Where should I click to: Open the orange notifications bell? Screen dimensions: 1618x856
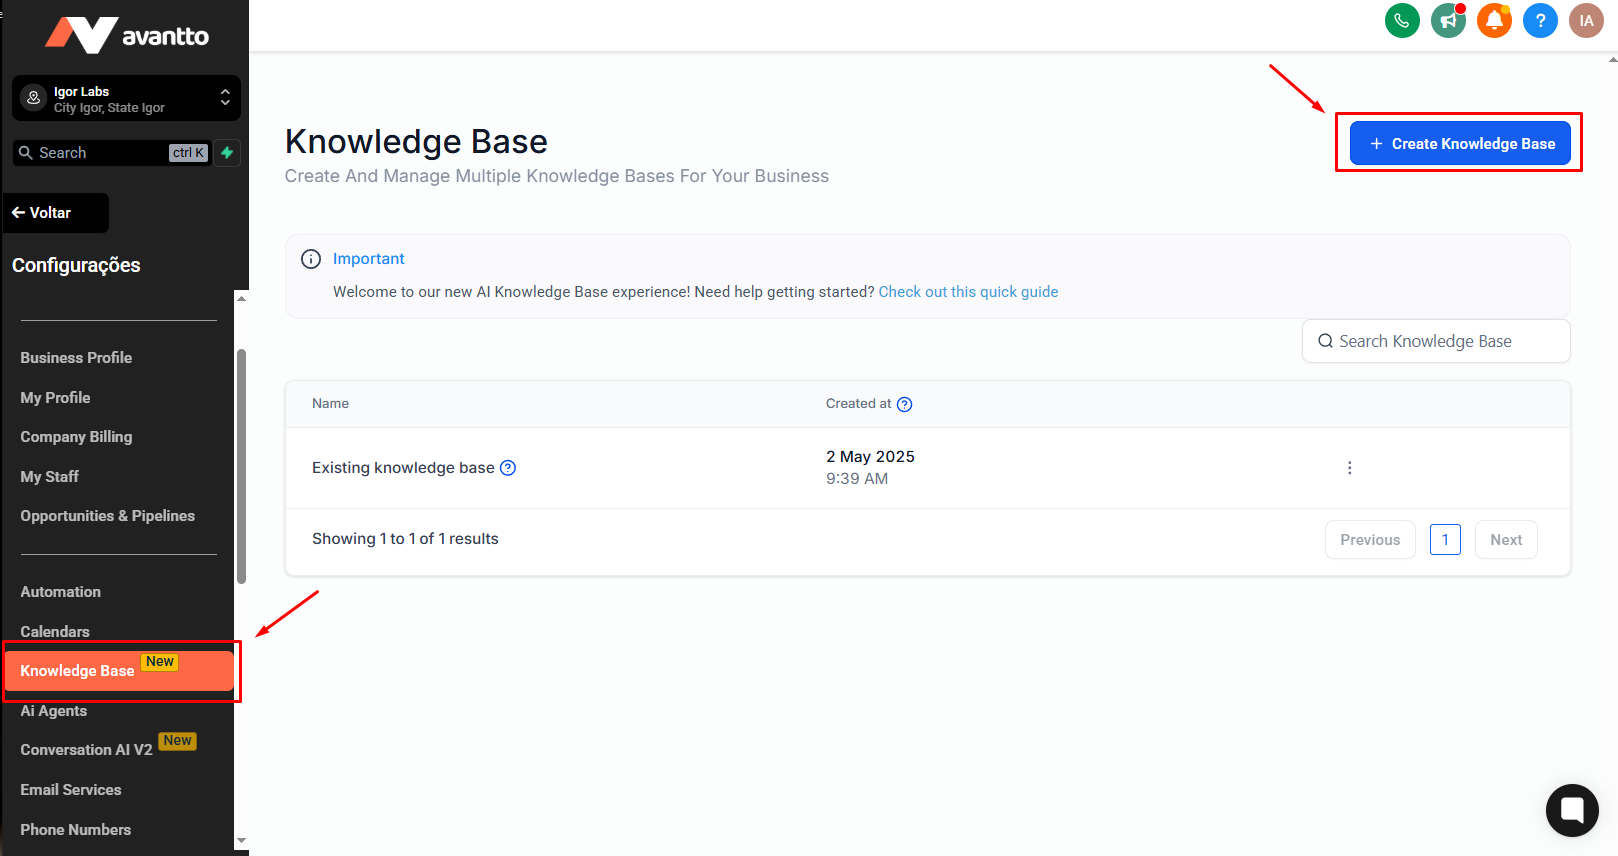pos(1494,20)
